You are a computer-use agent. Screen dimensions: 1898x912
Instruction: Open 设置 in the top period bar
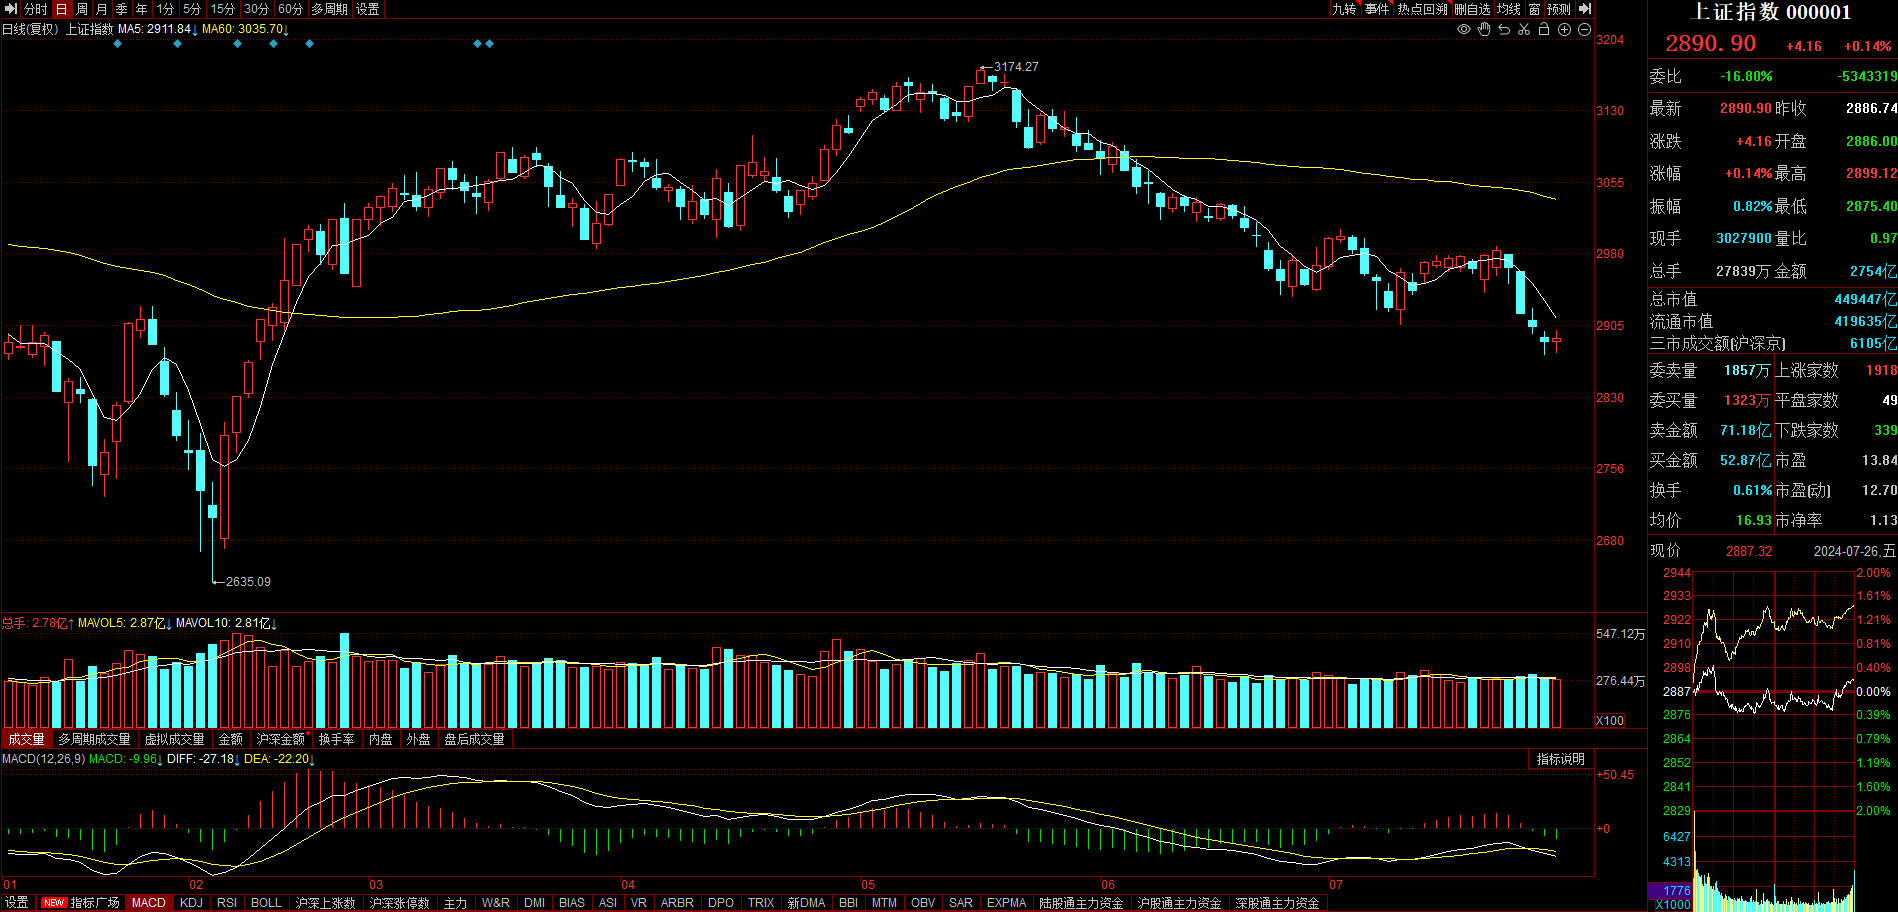tap(368, 9)
